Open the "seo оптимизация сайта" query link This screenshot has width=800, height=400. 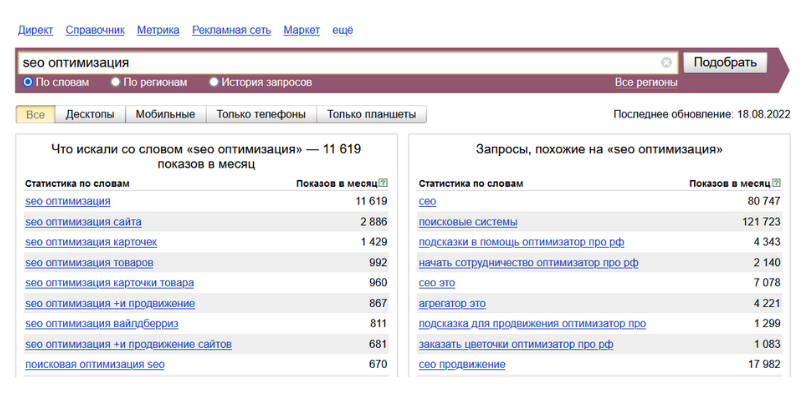click(83, 222)
